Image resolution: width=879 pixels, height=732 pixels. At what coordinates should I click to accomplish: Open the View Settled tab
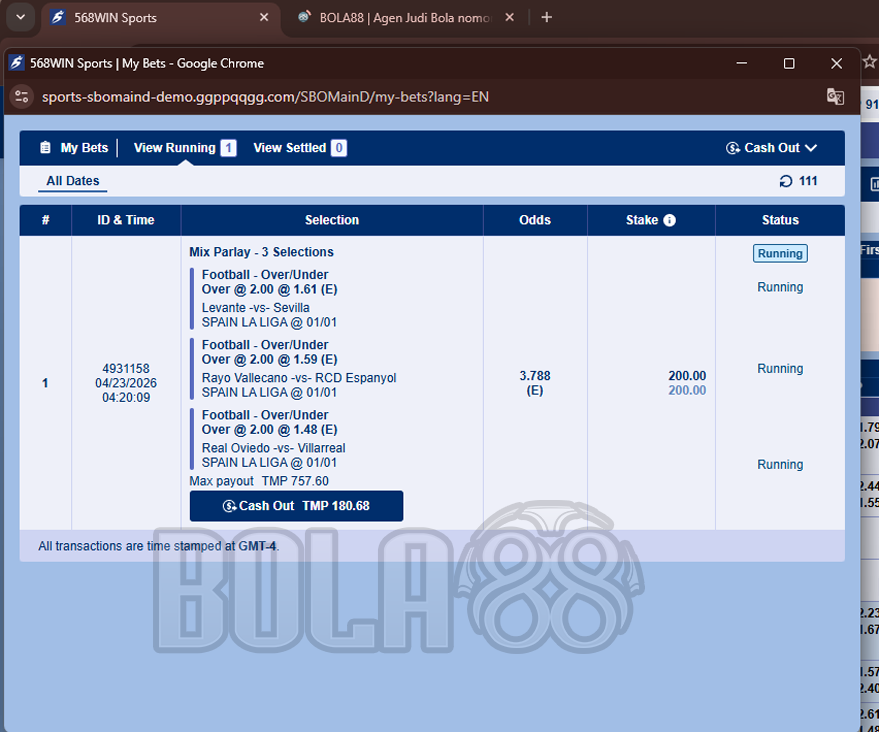point(290,147)
